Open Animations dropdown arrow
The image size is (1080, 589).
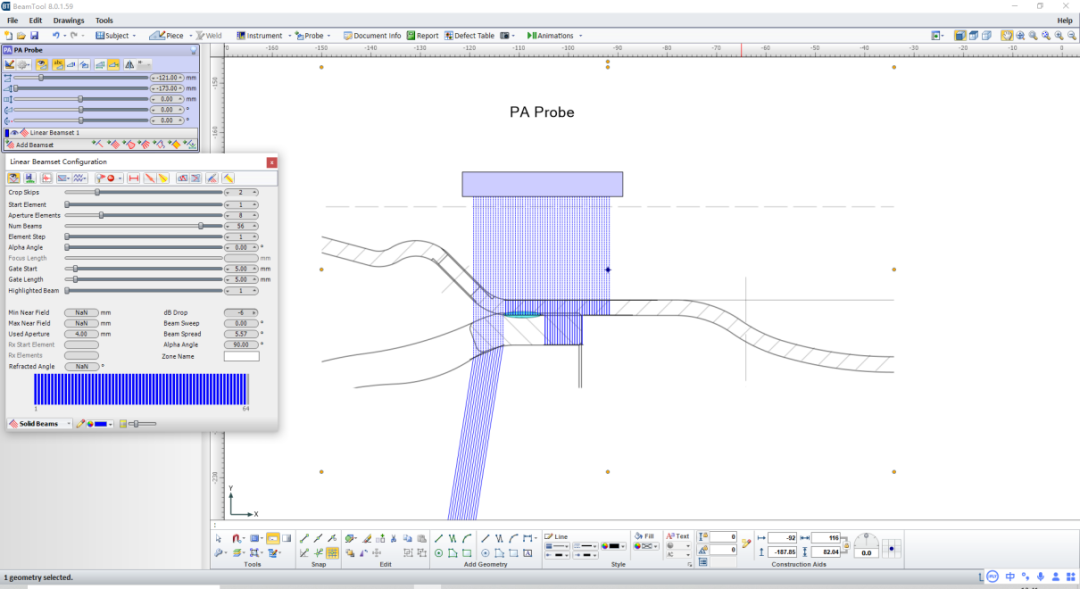pyautogui.click(x=581, y=35)
